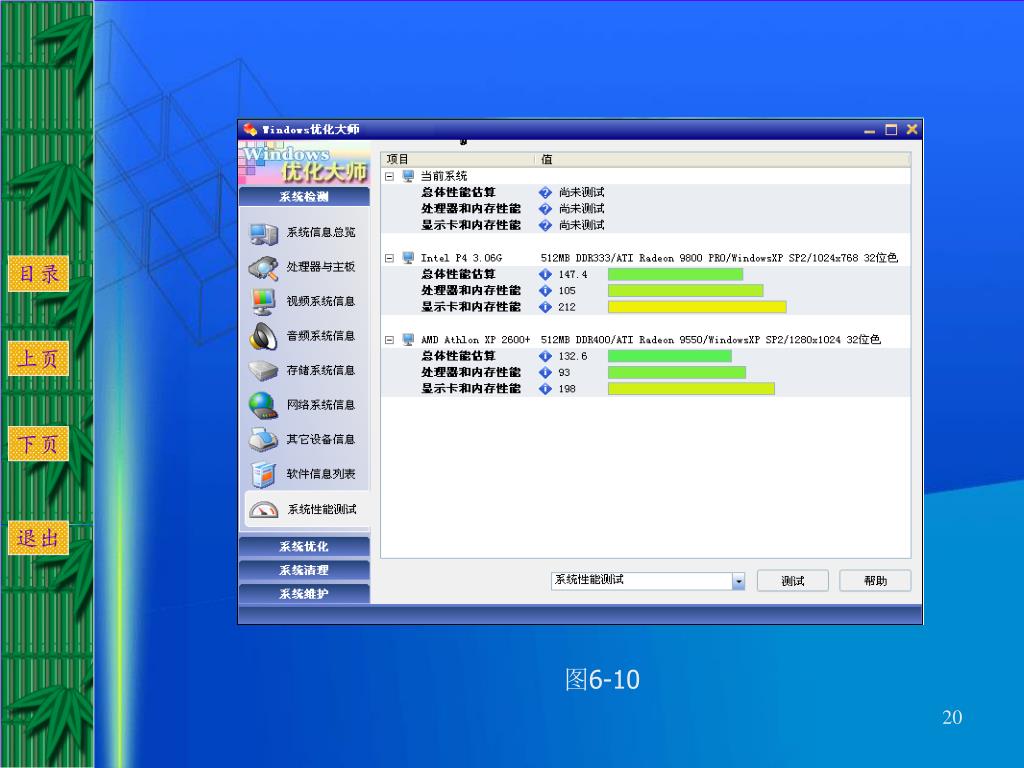Screen dimensions: 1024x768
Task: Select 系统性能测试 gauge icon
Action: pyautogui.click(x=264, y=509)
